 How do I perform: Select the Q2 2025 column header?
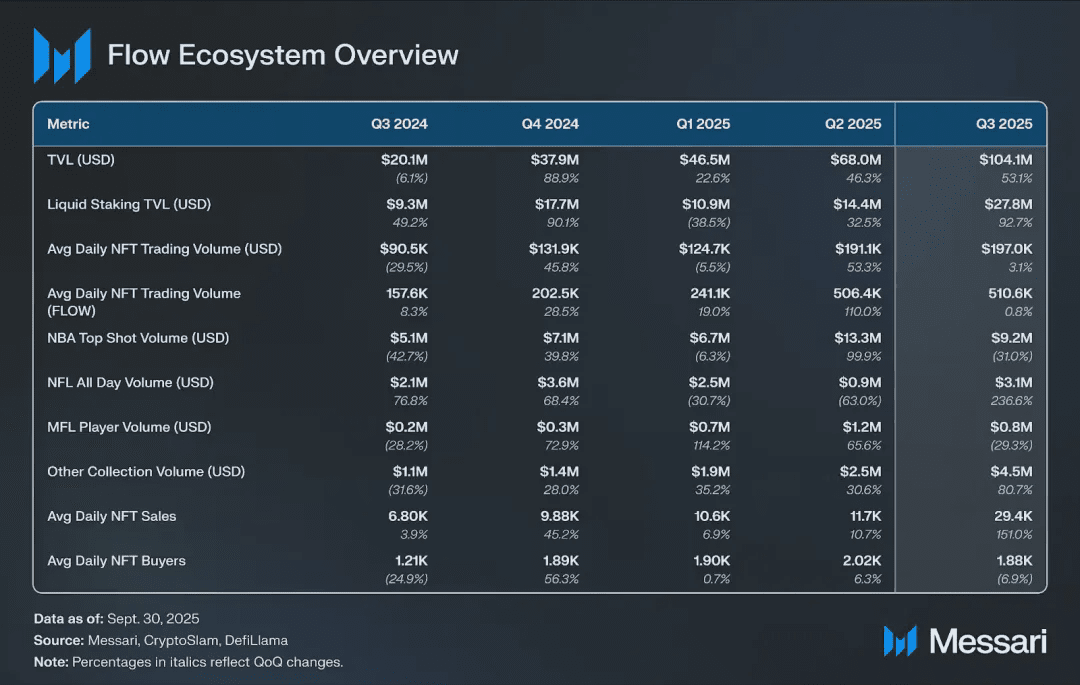point(853,124)
